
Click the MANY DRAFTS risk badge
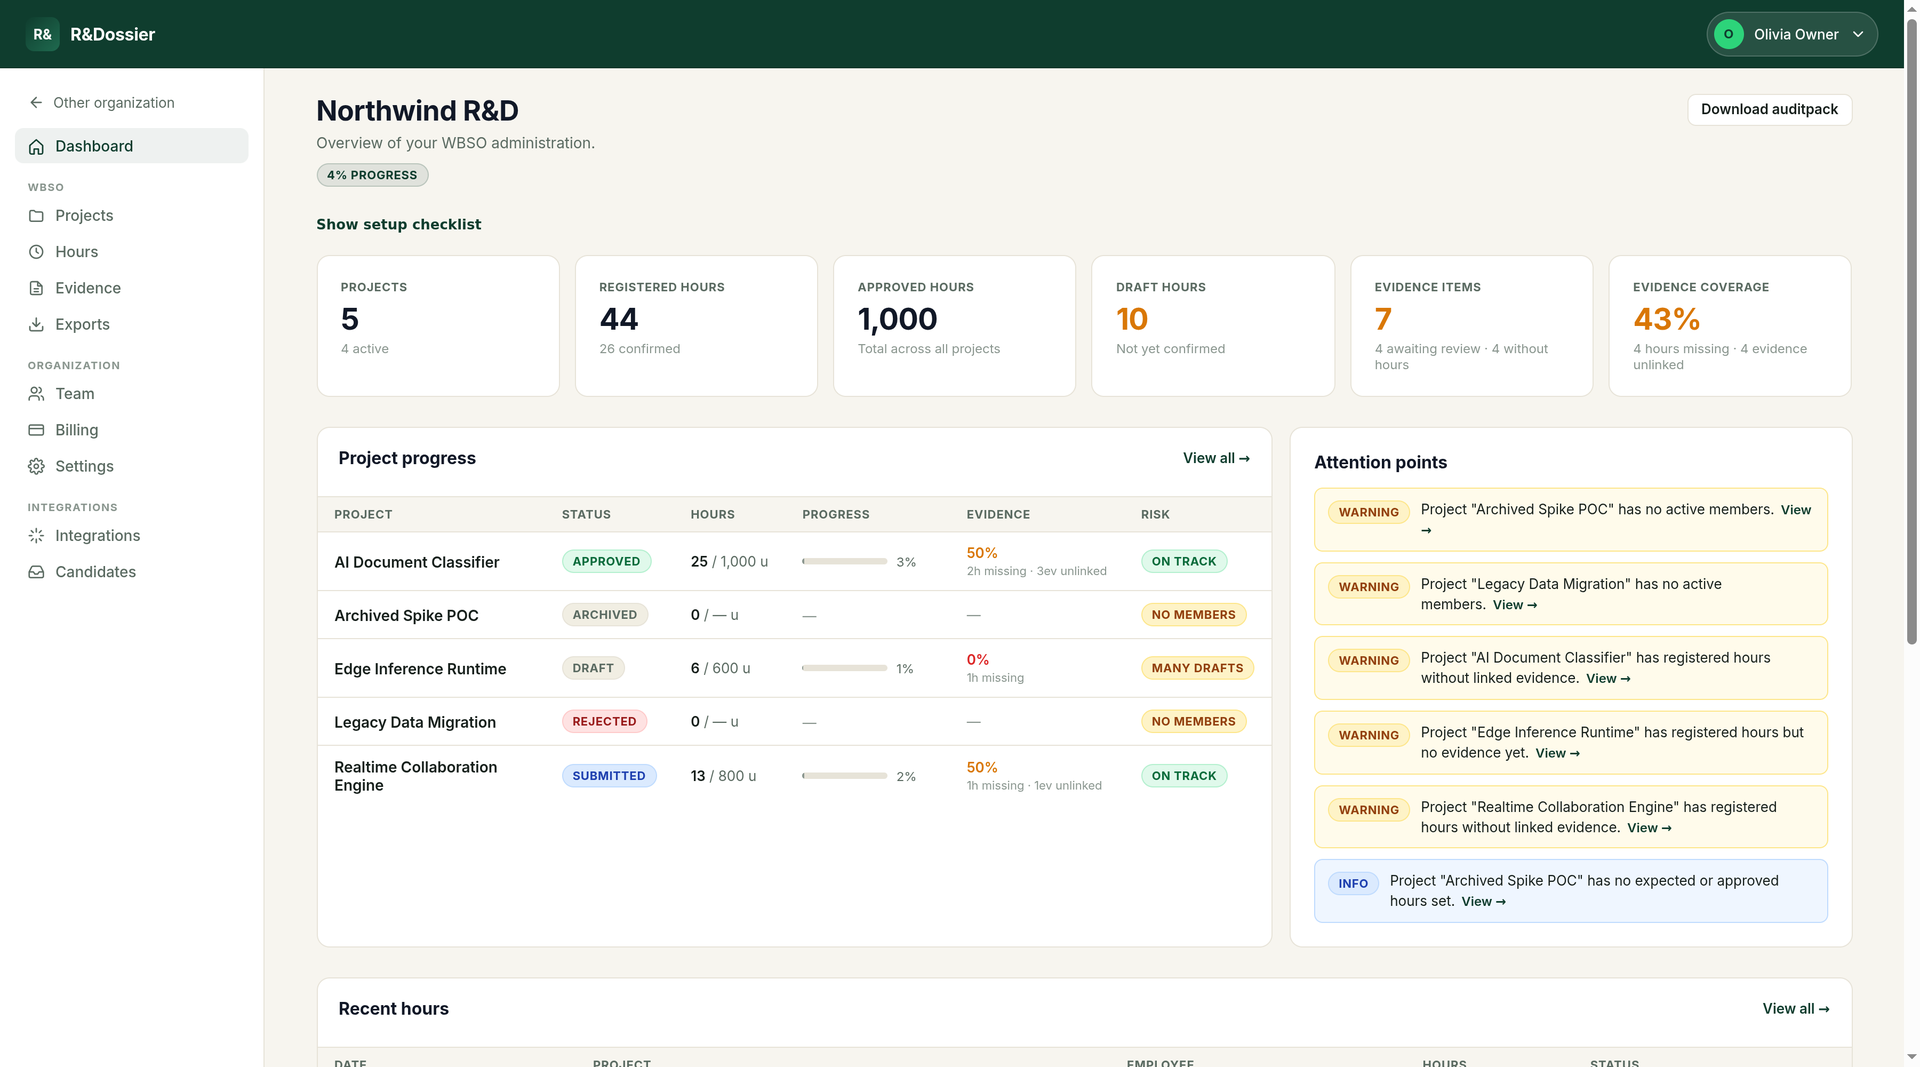coord(1197,668)
